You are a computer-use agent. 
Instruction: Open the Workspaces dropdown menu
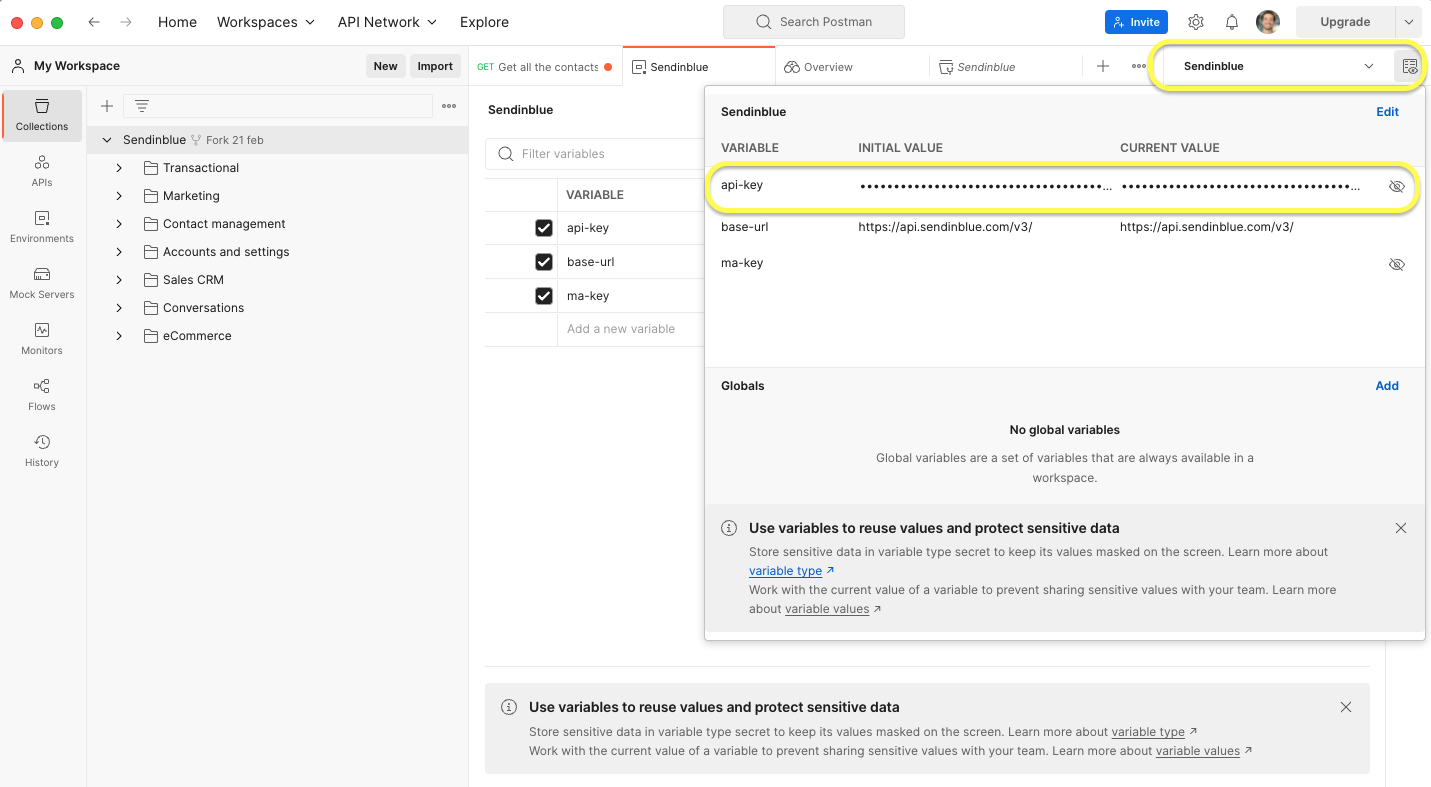coord(266,22)
